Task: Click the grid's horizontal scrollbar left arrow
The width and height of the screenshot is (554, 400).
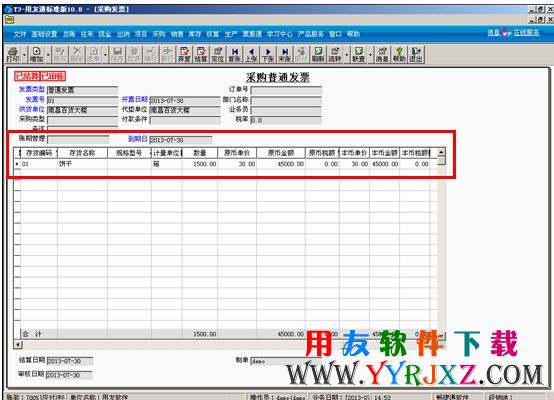Action: (x=18, y=344)
